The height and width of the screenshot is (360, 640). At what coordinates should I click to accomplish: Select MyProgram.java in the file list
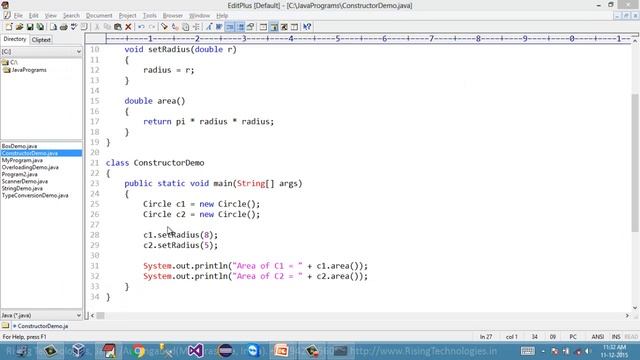tap(22, 160)
